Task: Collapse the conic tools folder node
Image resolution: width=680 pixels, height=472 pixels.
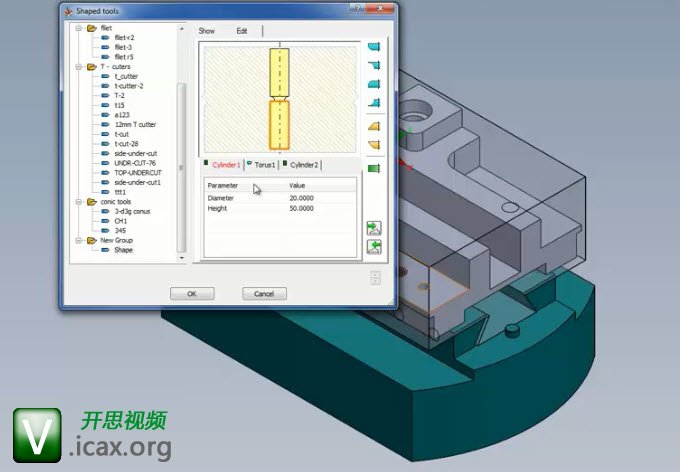Action: tap(78, 202)
